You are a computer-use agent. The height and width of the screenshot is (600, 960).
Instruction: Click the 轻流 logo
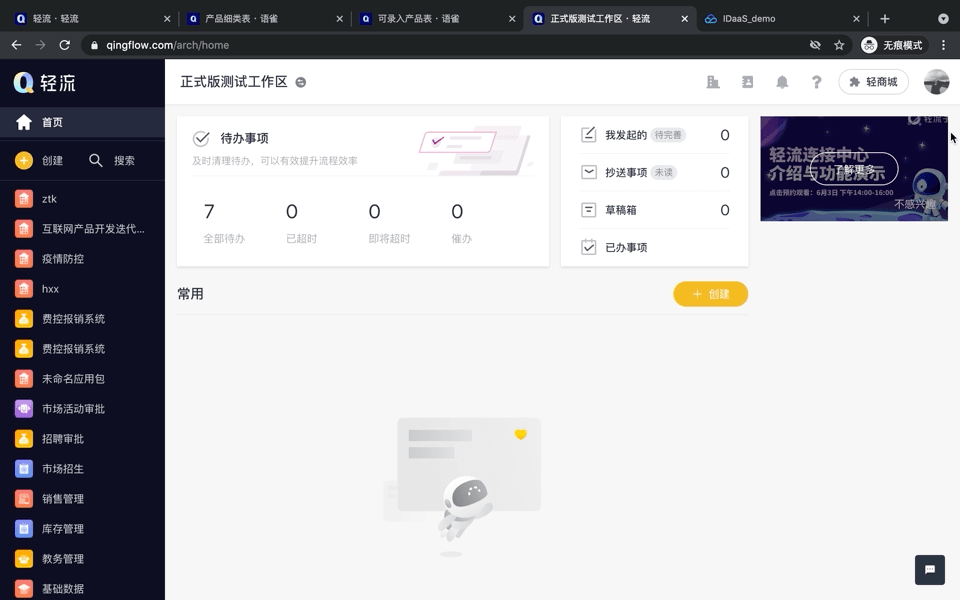(45, 82)
